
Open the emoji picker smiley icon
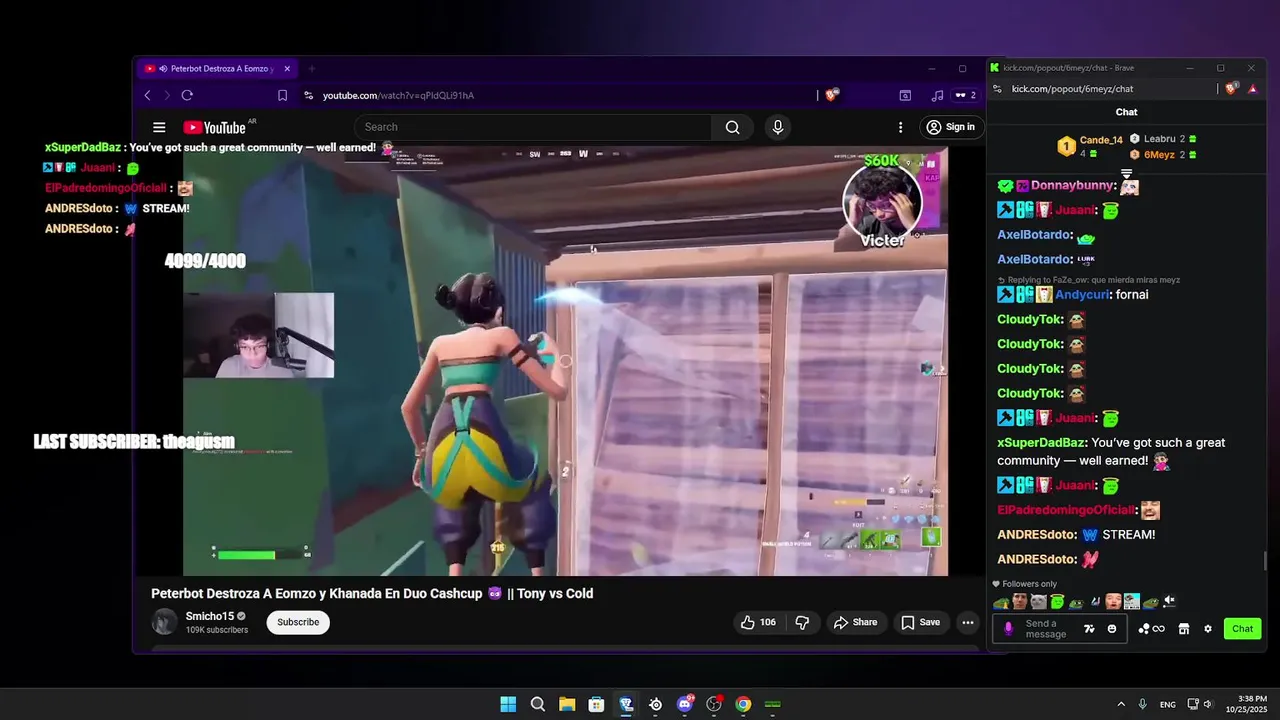[1112, 629]
